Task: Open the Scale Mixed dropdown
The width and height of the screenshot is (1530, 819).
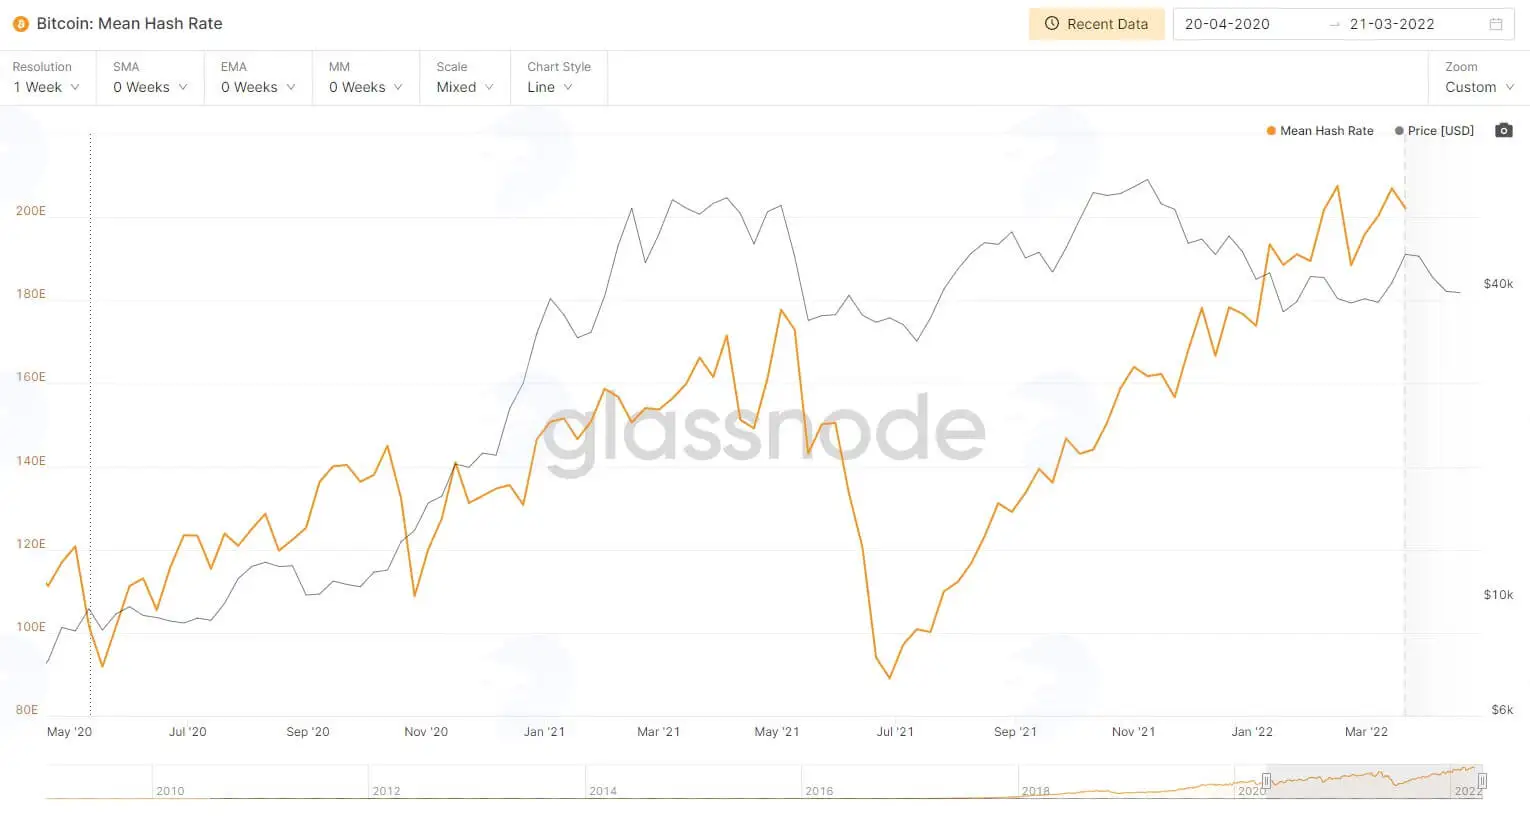Action: pyautogui.click(x=465, y=78)
